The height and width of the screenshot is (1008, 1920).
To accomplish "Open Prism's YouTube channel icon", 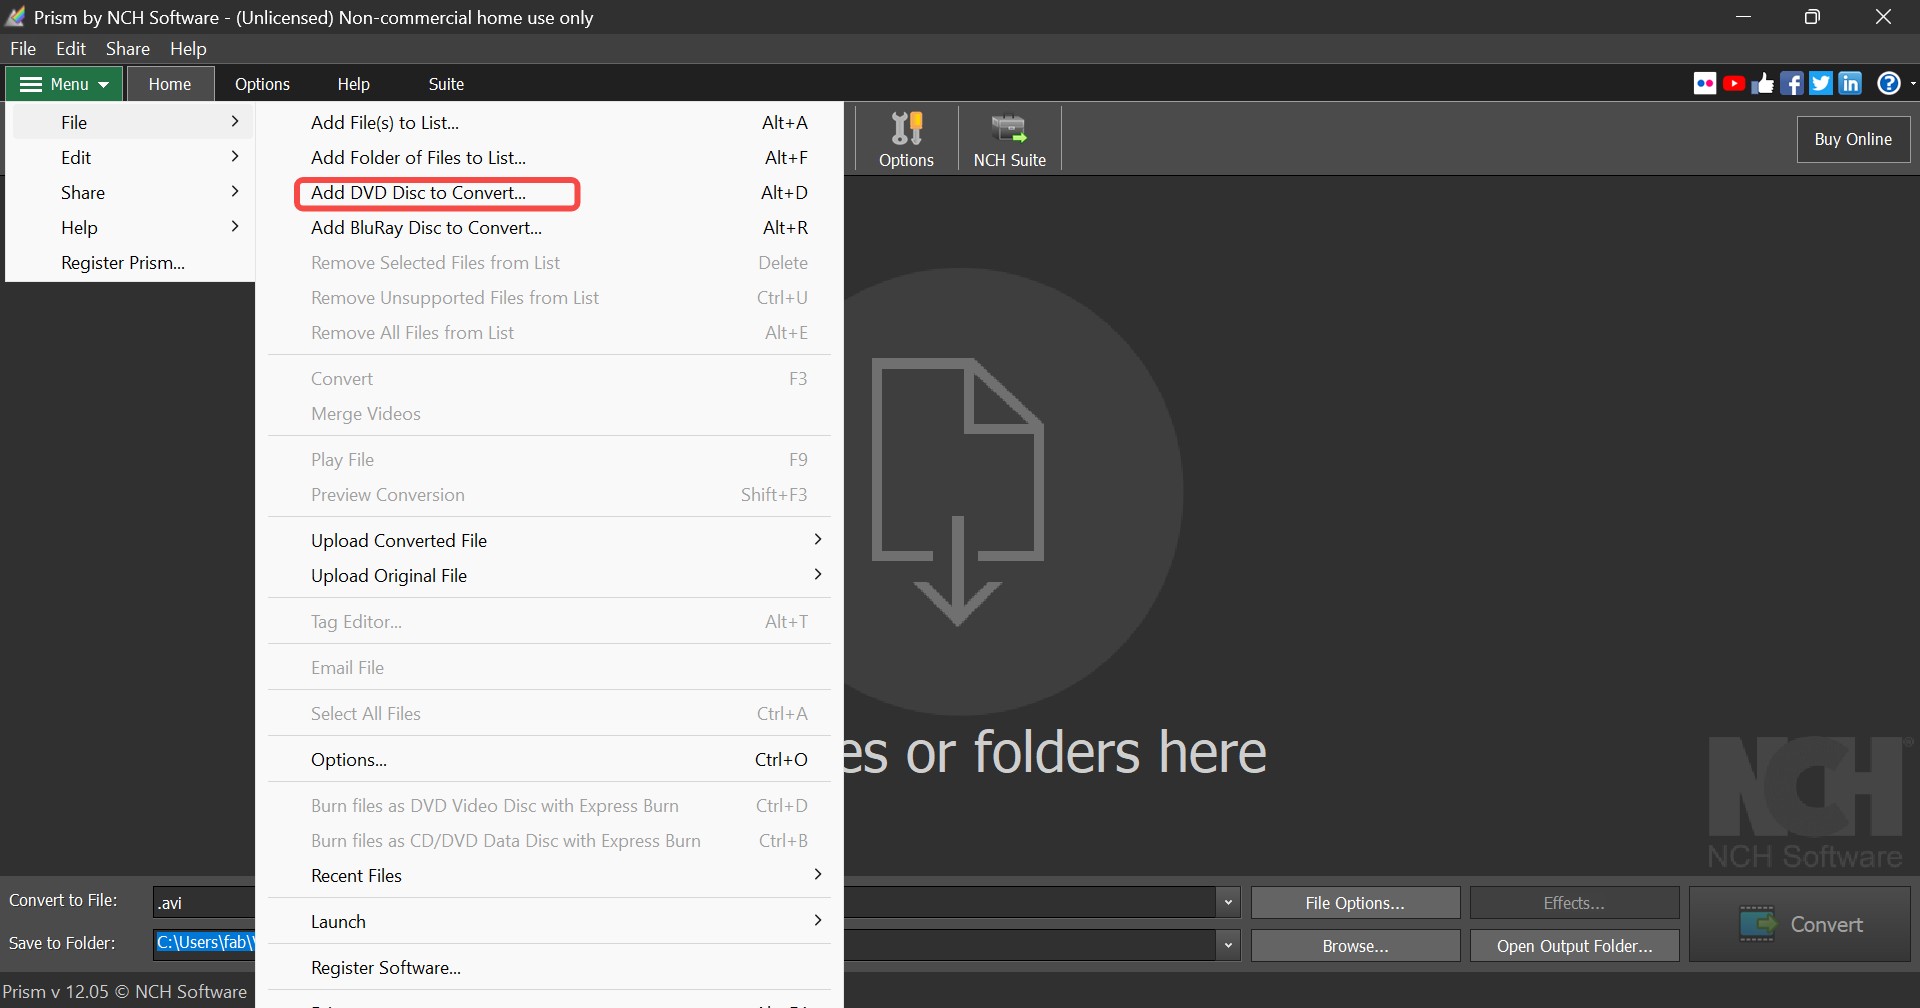I will 1736,82.
